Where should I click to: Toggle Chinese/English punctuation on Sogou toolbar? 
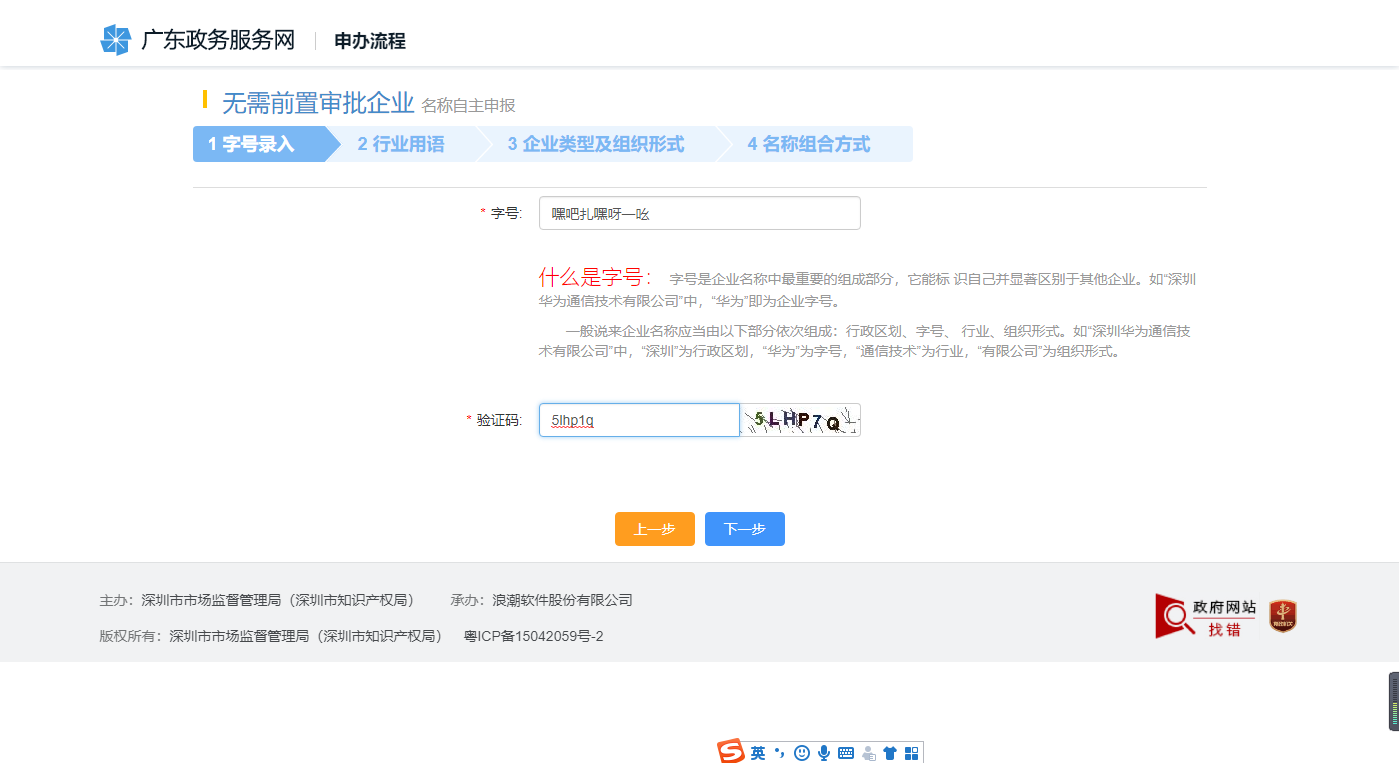click(x=779, y=752)
